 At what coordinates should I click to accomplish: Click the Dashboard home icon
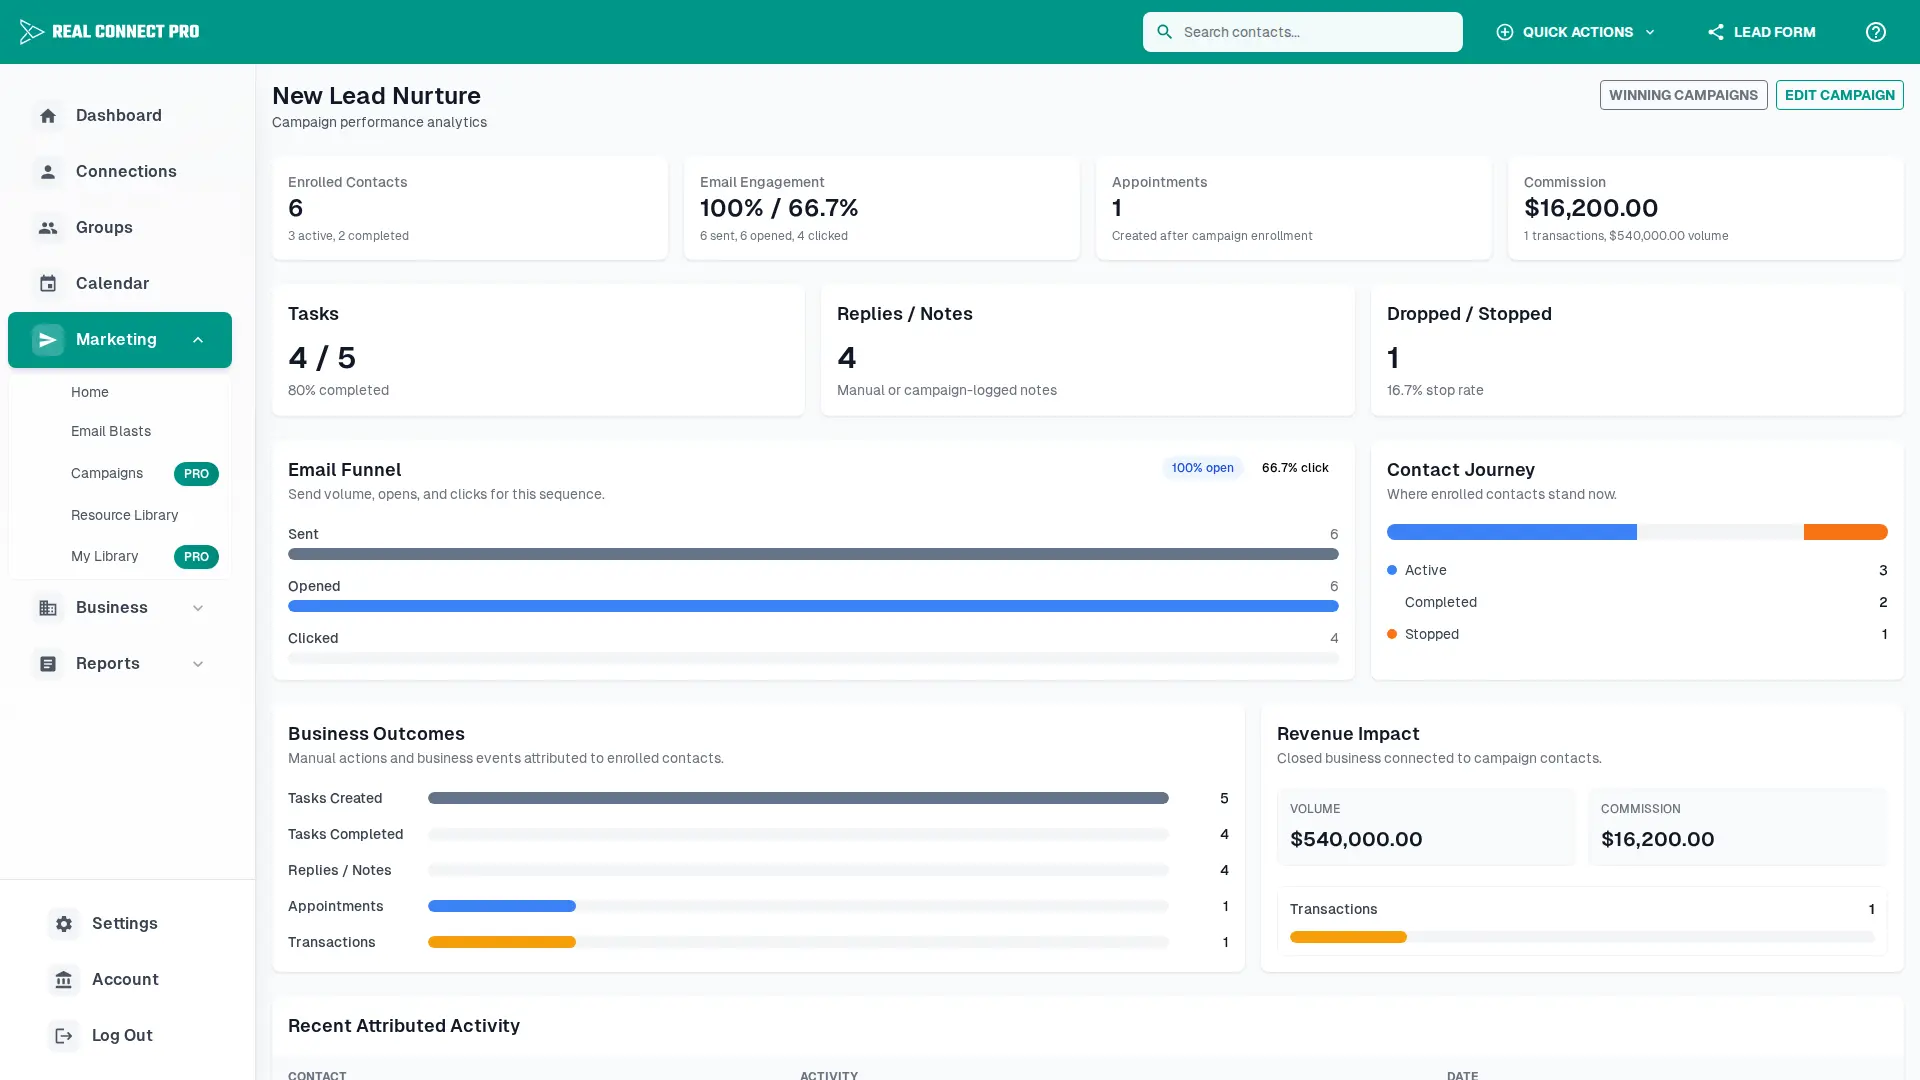48,116
